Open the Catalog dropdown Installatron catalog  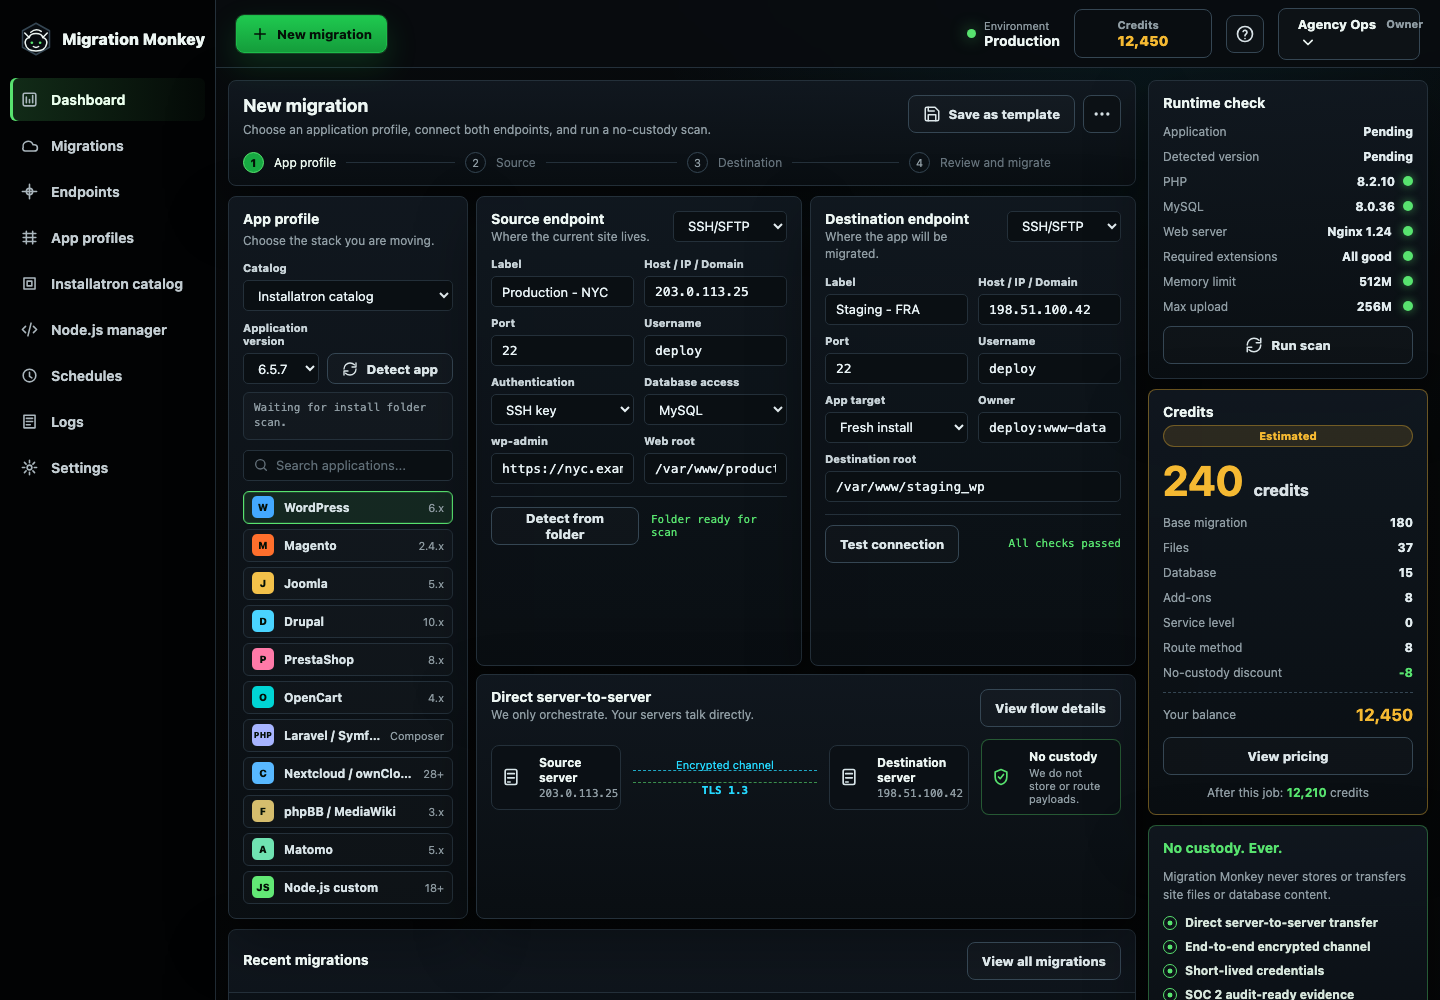348,296
